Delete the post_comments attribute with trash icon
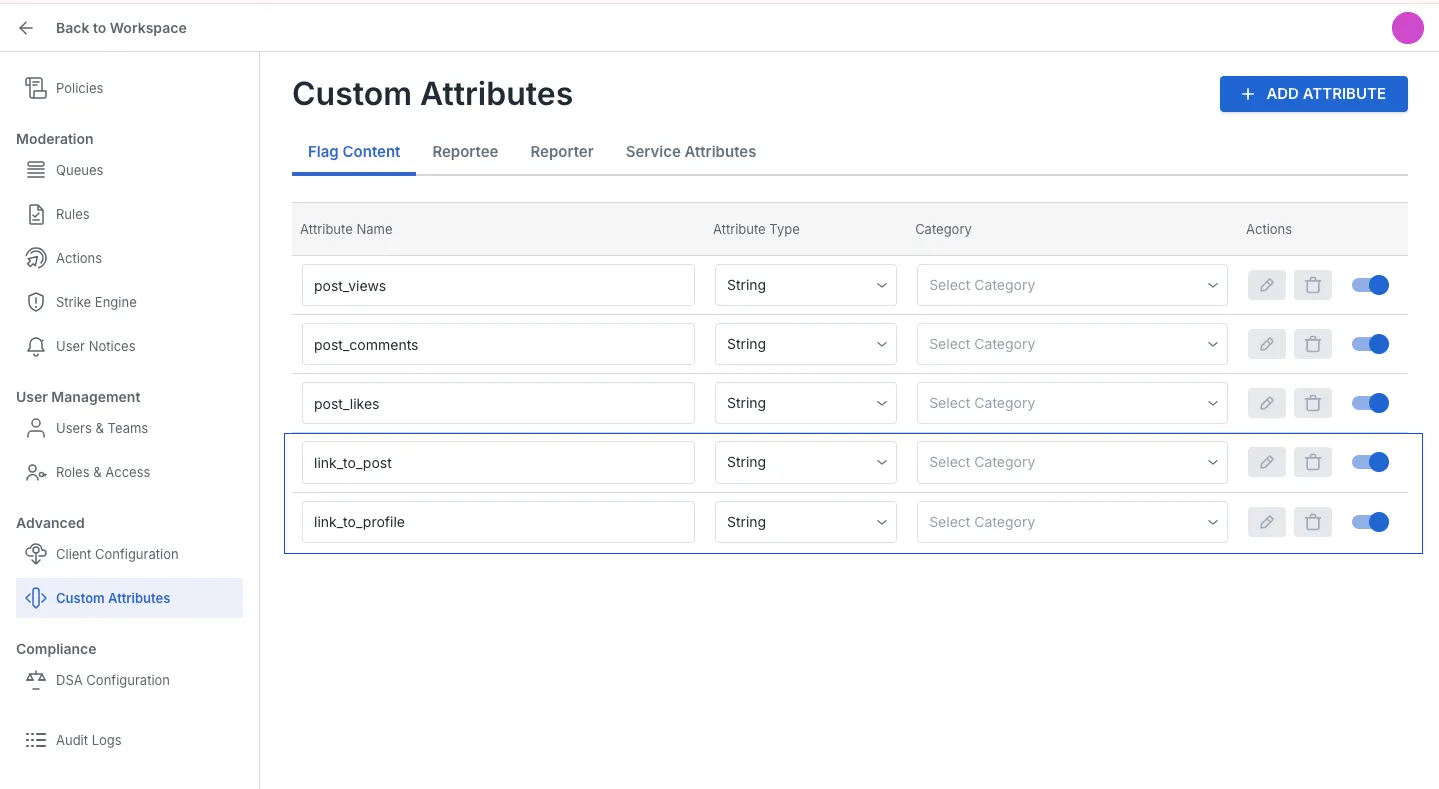1439x789 pixels. coord(1313,344)
